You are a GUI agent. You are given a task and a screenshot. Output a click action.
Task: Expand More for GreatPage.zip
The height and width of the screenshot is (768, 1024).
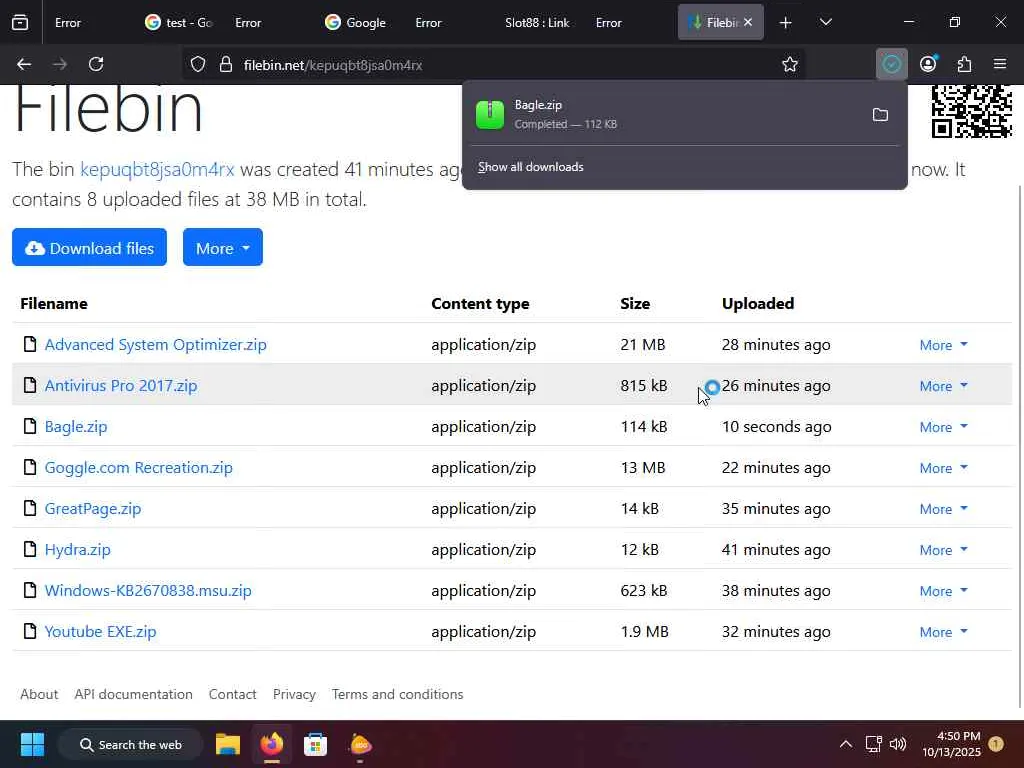pos(943,509)
